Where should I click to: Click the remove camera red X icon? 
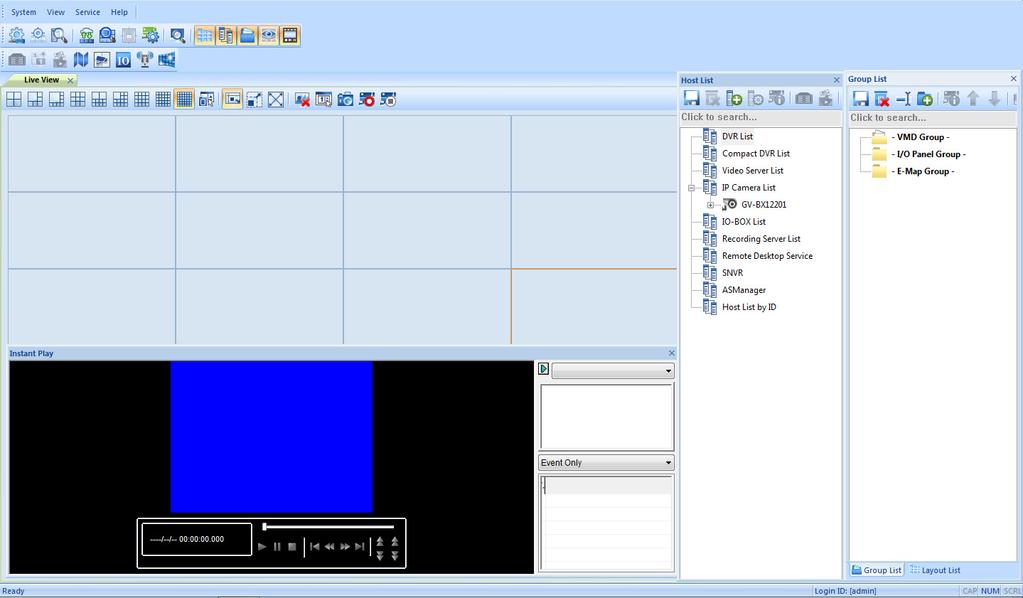(x=302, y=99)
